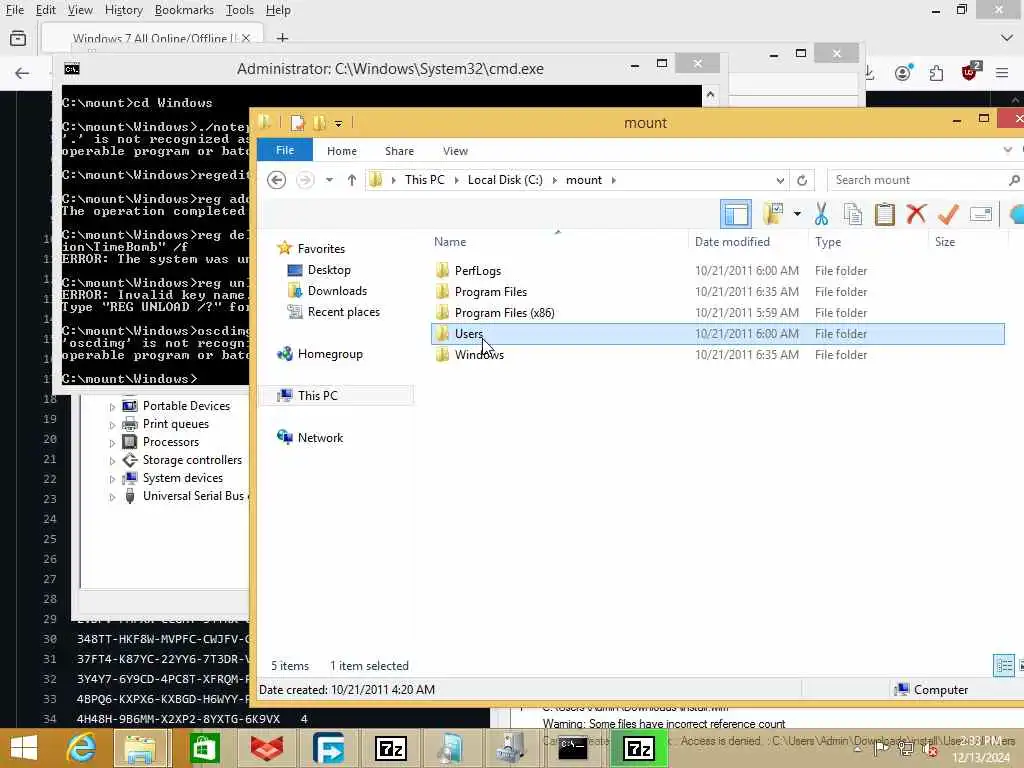Open the Share ribbon tab
Screen dimensions: 1024x768
[399, 151]
